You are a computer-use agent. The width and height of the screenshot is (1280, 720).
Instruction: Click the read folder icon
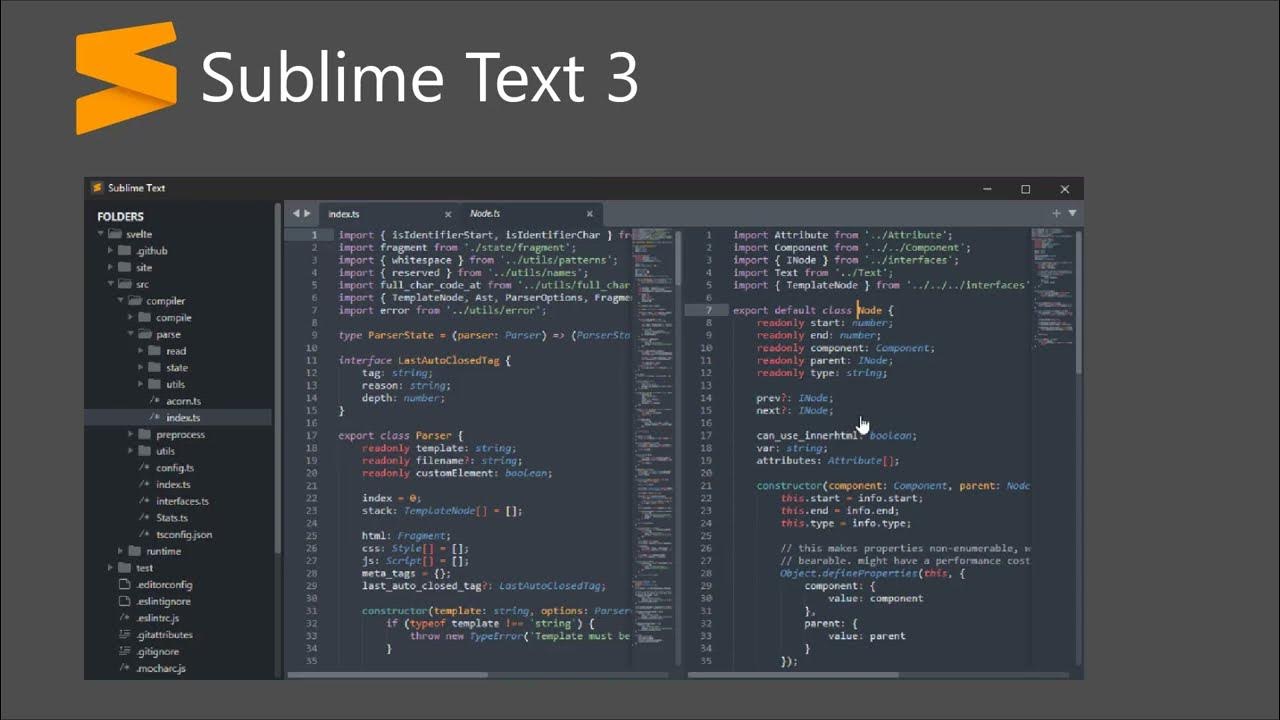(155, 351)
